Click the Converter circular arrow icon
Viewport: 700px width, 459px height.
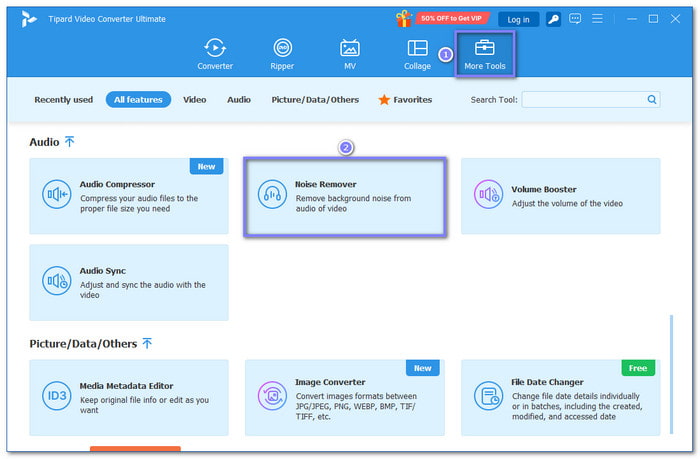(215, 48)
